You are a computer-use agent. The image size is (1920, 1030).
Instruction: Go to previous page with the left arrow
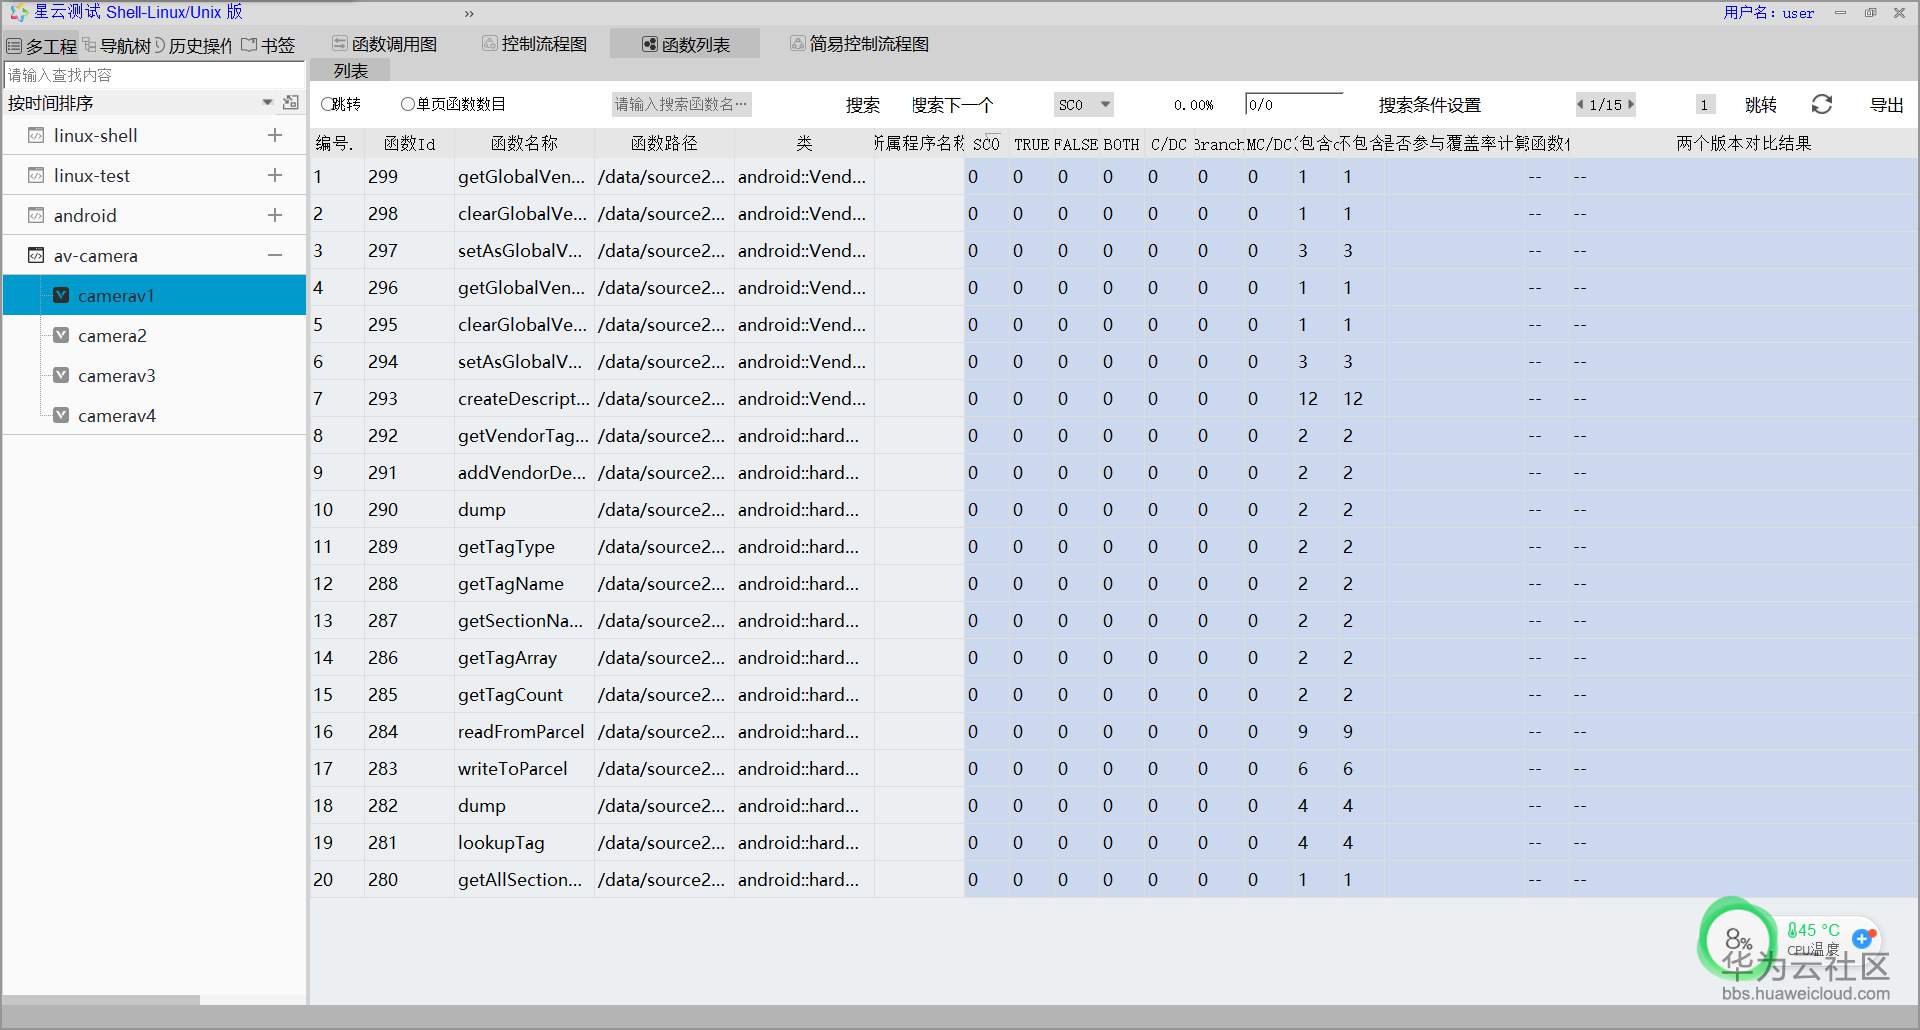(x=1580, y=104)
